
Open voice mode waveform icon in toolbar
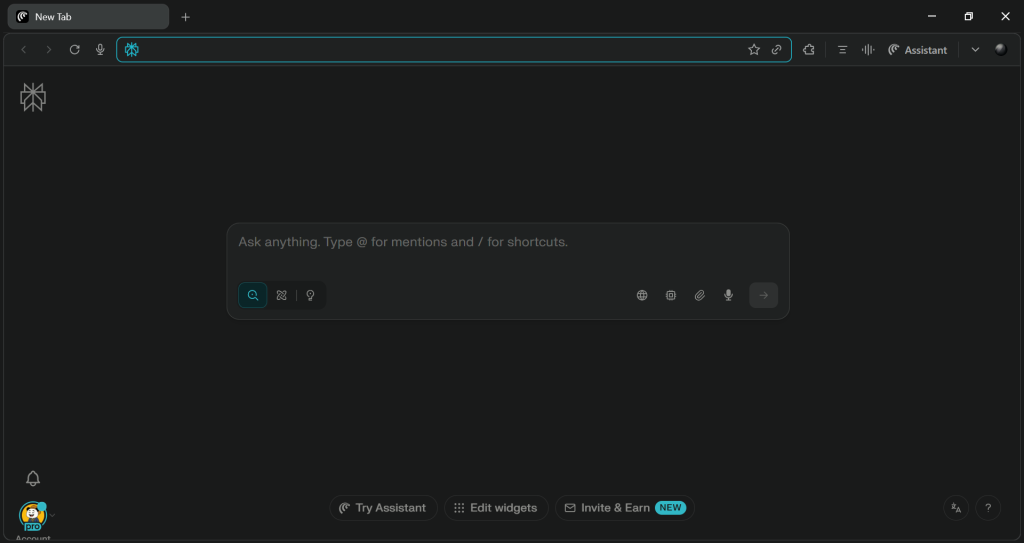coord(868,50)
